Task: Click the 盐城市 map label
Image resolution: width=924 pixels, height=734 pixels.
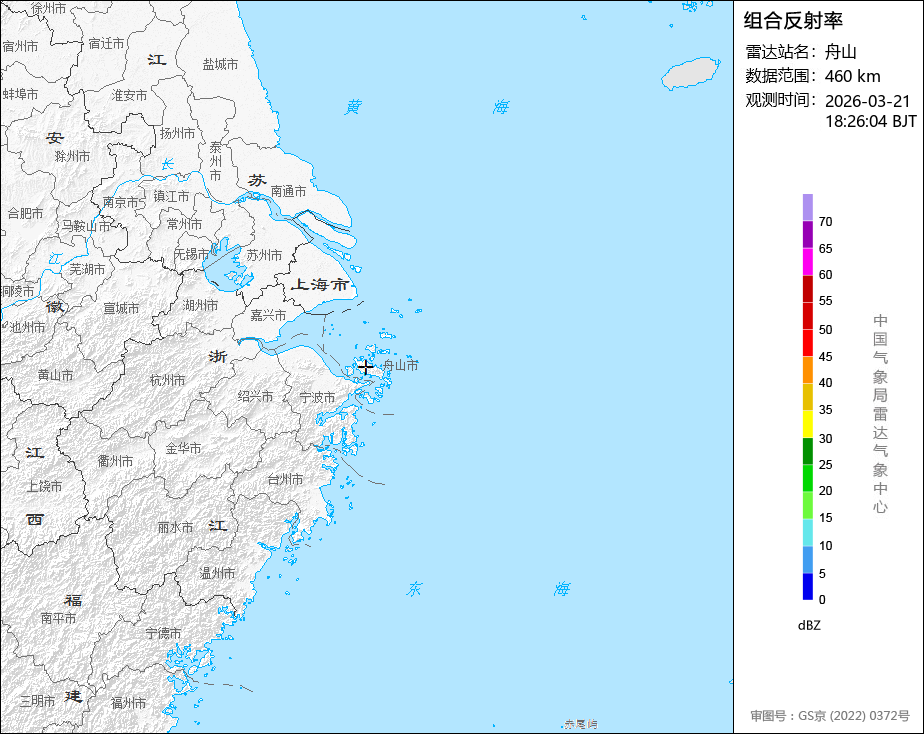Action: (220, 64)
